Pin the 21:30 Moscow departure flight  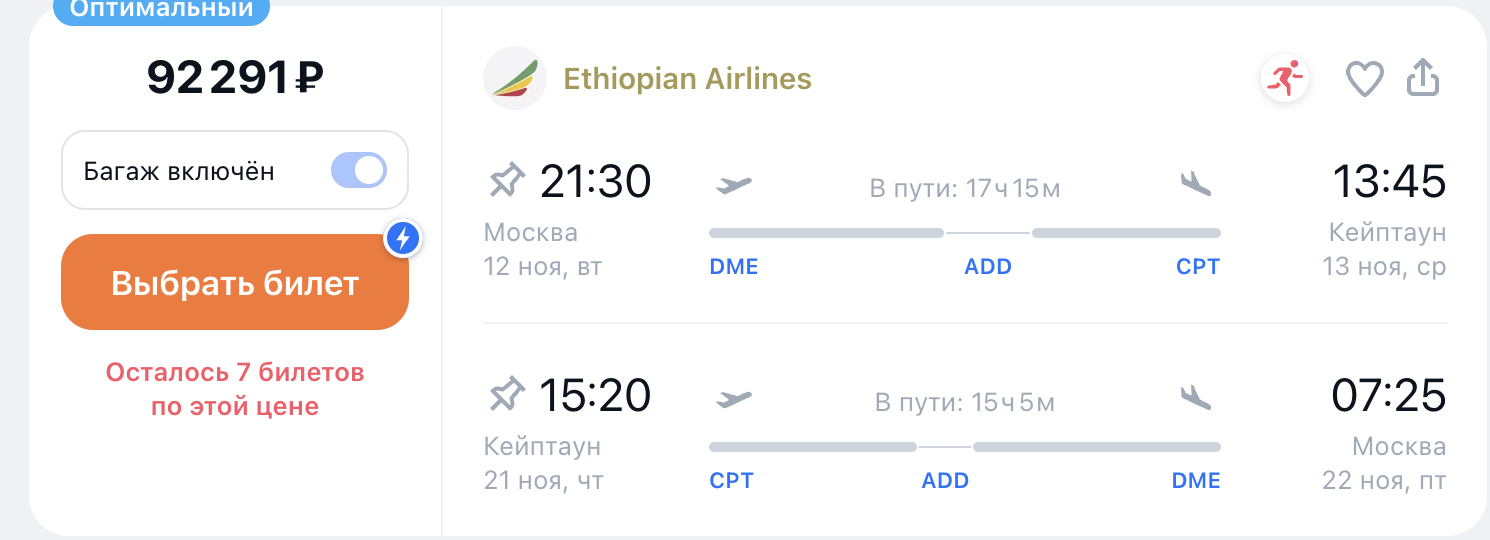pyautogui.click(x=506, y=182)
